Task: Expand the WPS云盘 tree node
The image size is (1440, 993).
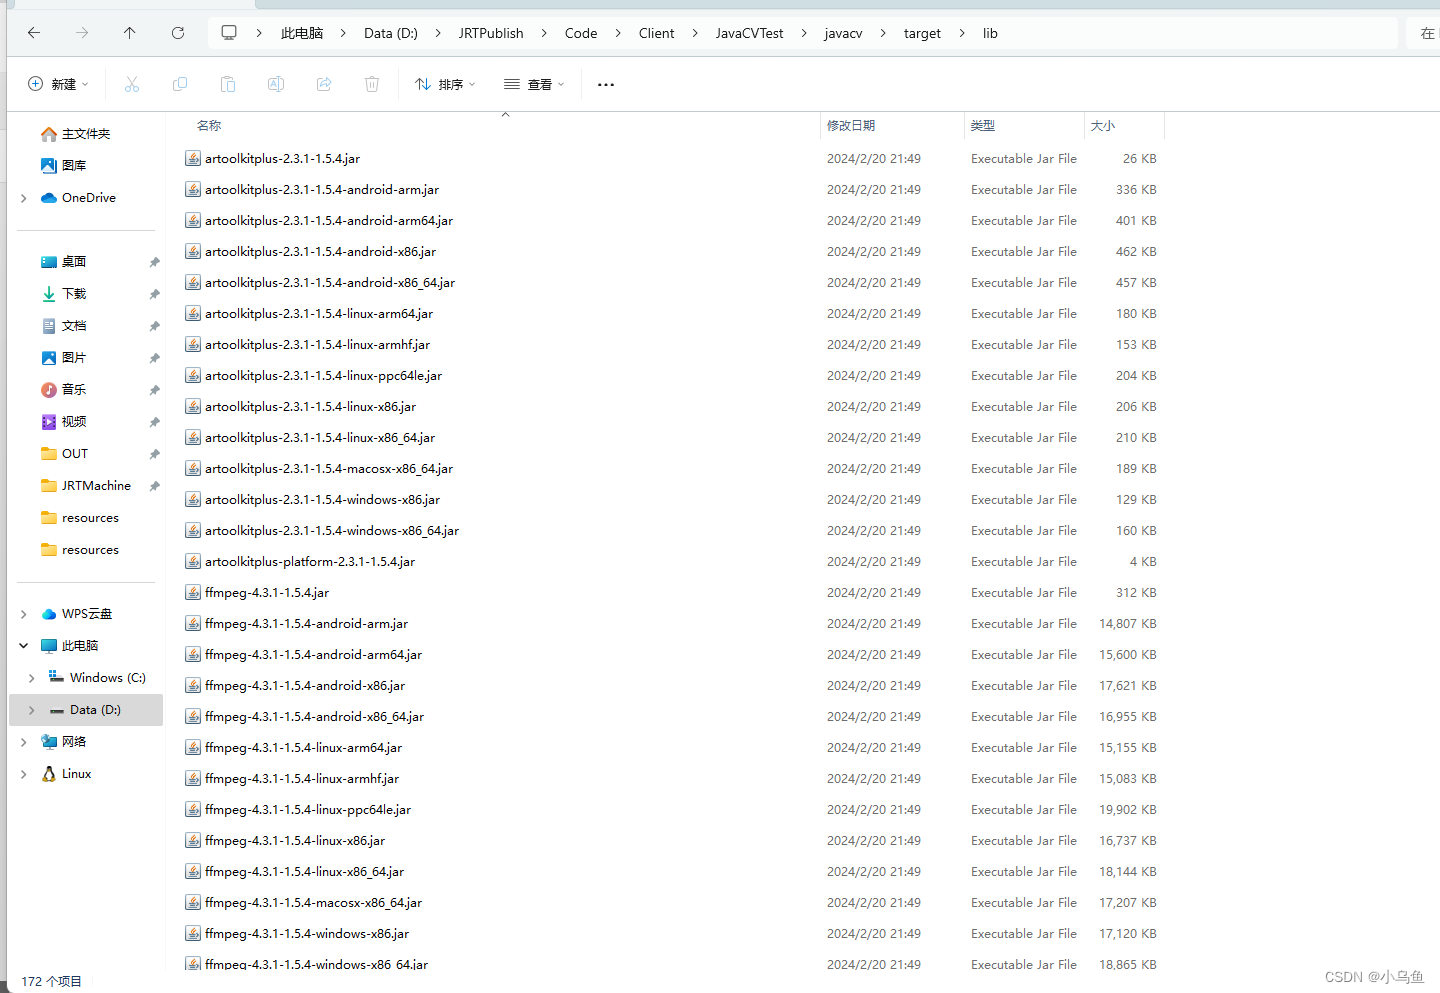Action: click(24, 614)
